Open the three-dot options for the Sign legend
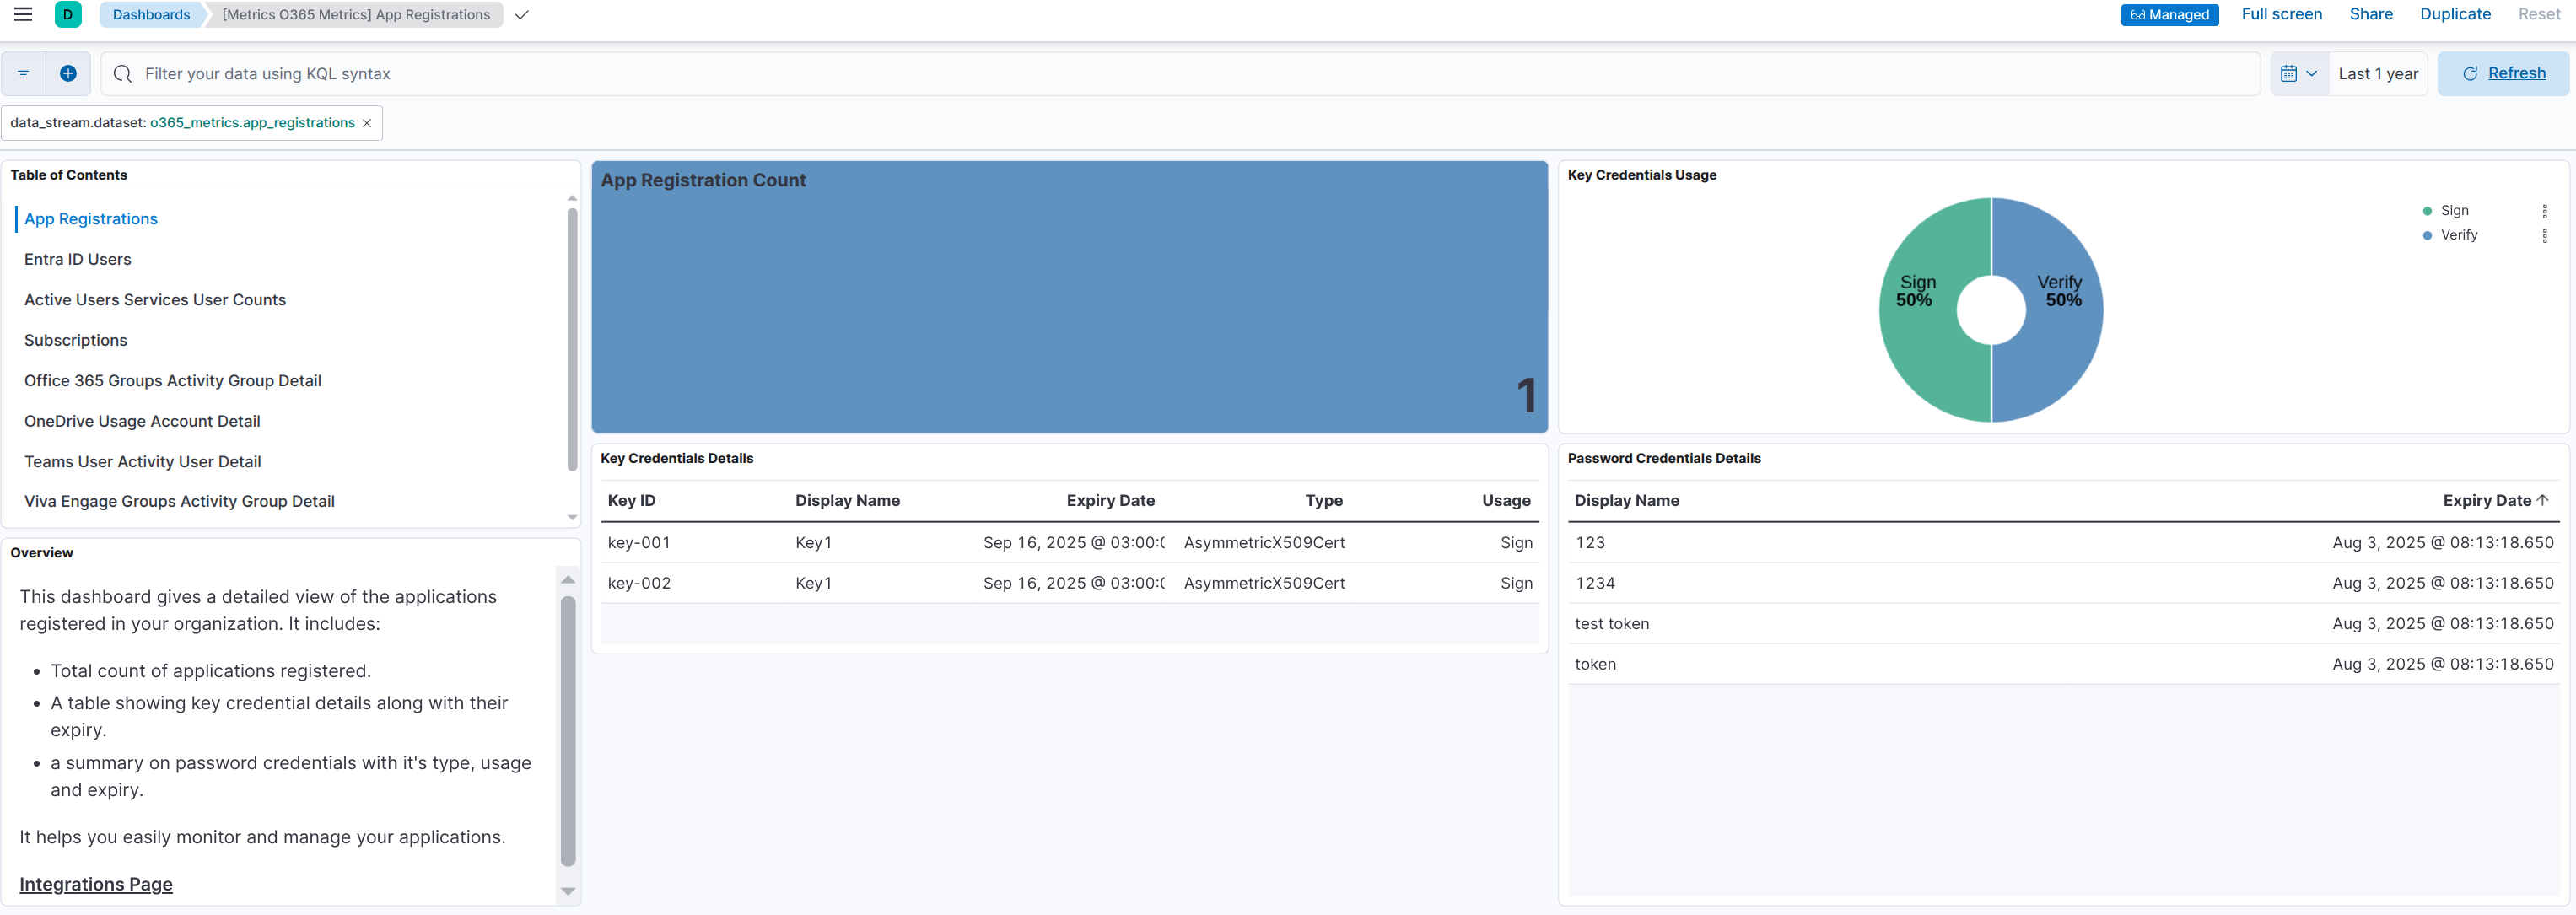Image resolution: width=2576 pixels, height=915 pixels. (x=2545, y=211)
